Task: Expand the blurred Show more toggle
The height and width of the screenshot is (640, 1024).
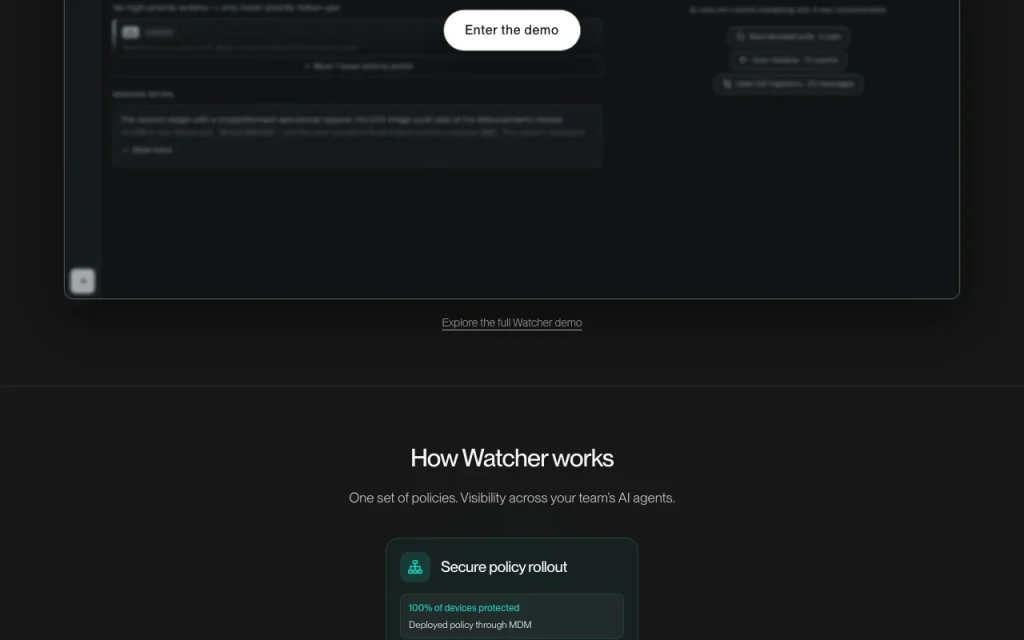Action: [x=148, y=150]
